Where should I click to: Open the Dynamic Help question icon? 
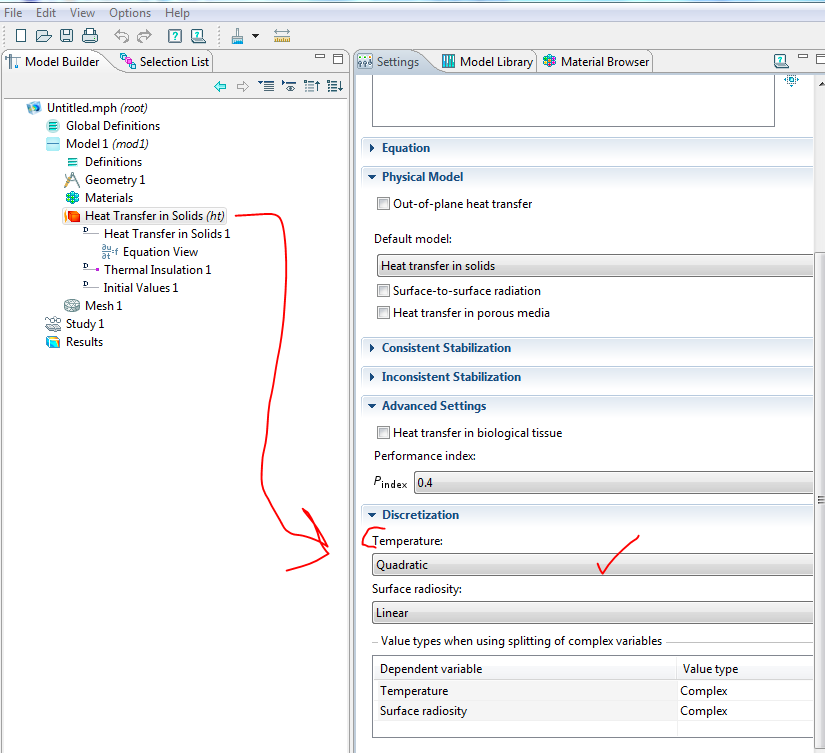(x=175, y=36)
